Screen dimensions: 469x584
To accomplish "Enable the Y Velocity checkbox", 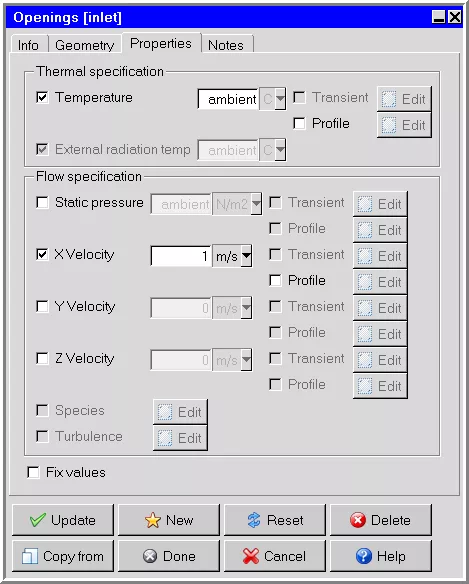I will tap(42, 307).
